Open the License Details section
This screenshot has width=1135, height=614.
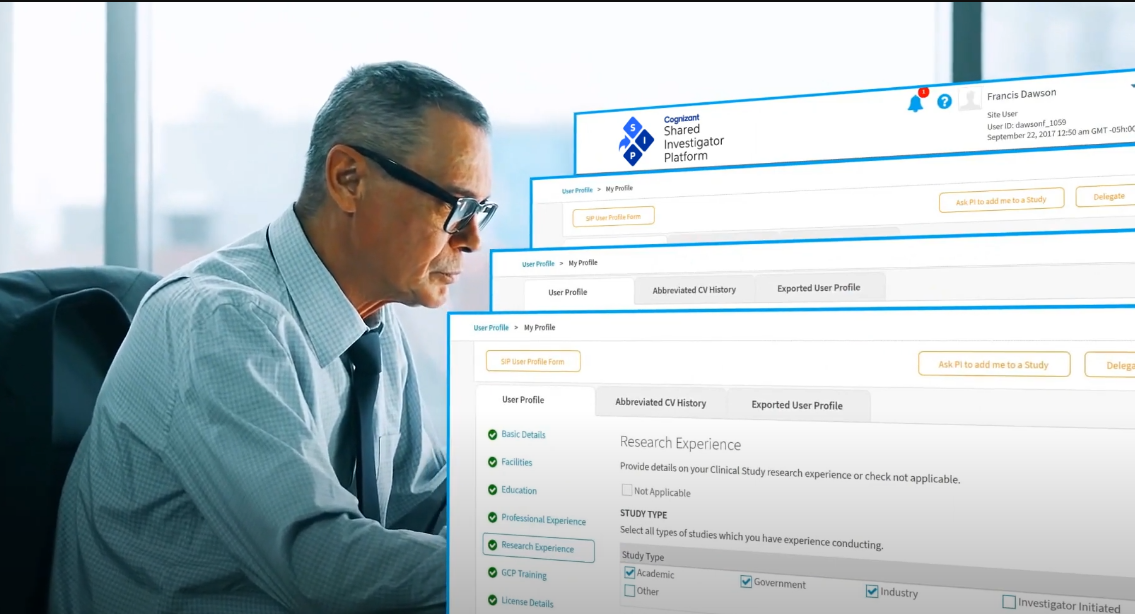point(527,602)
